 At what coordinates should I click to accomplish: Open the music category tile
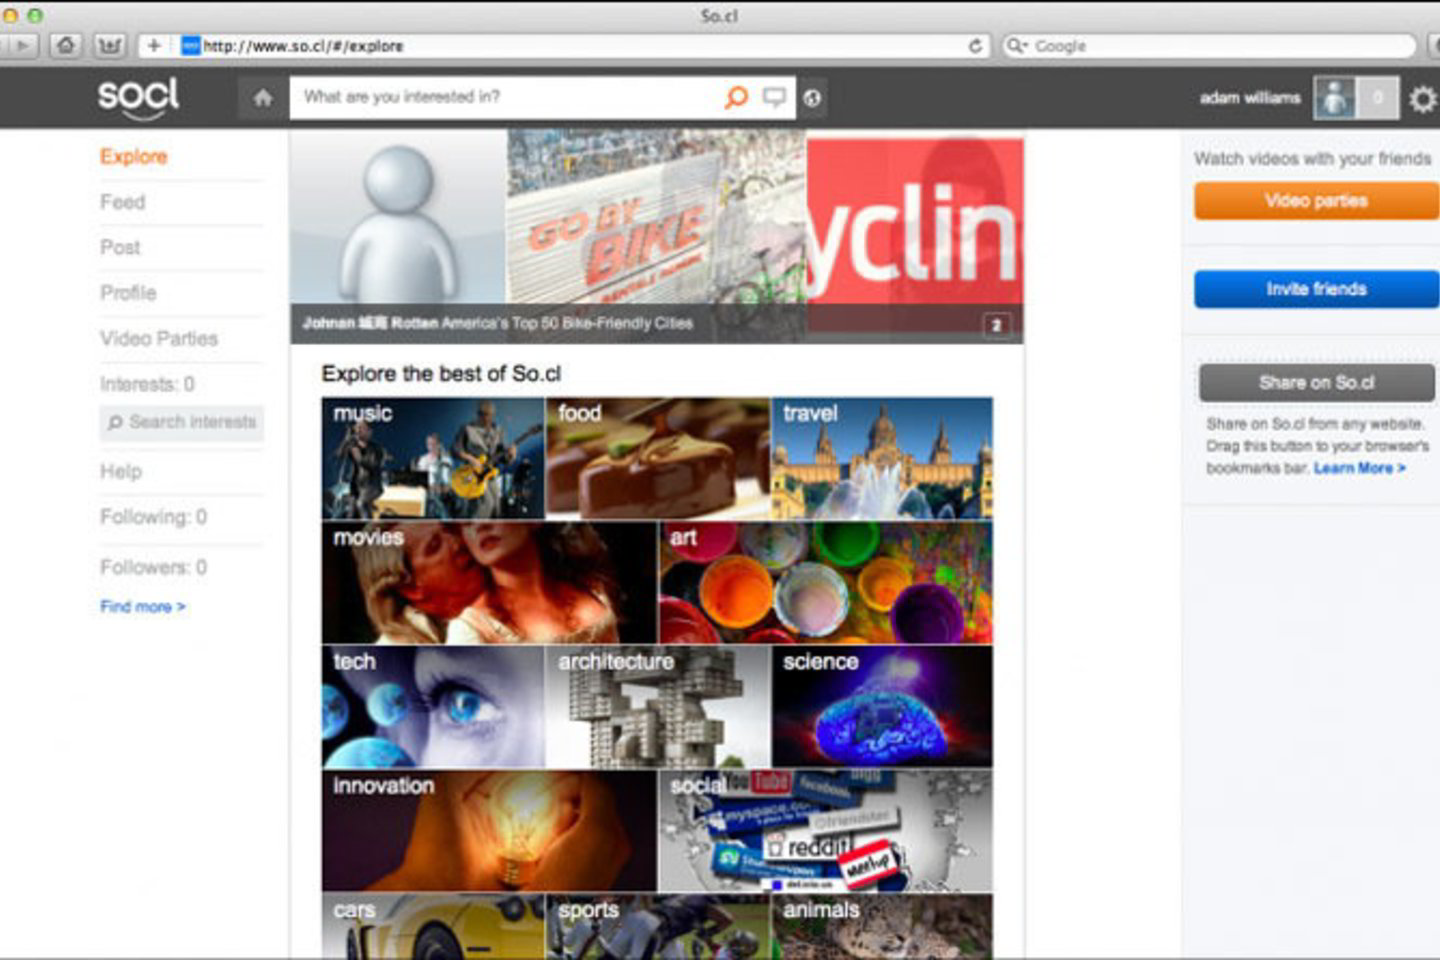tap(433, 458)
